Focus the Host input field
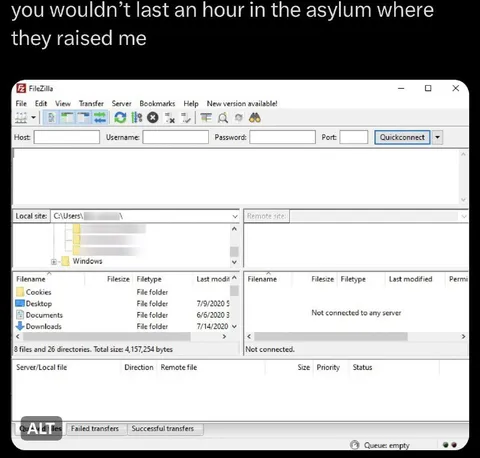 (x=67, y=137)
